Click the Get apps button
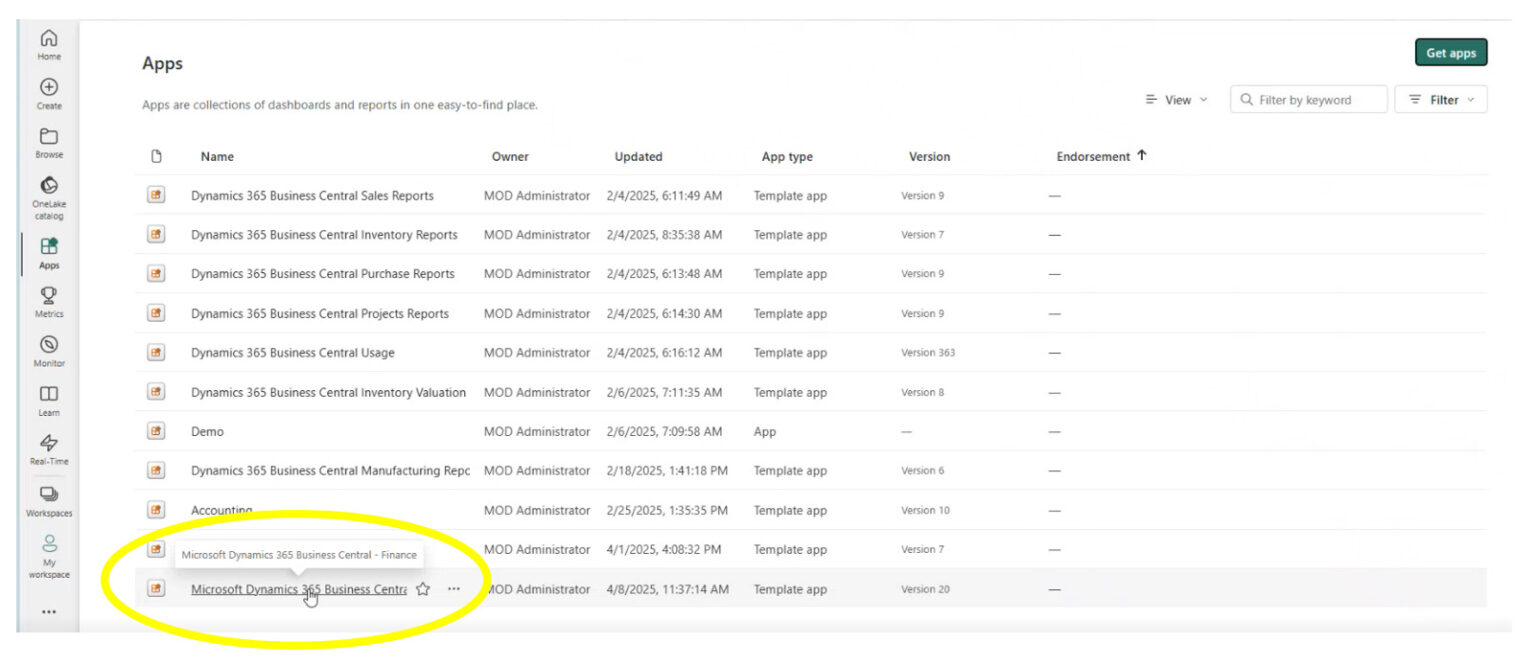The image size is (1536, 666). (1451, 52)
